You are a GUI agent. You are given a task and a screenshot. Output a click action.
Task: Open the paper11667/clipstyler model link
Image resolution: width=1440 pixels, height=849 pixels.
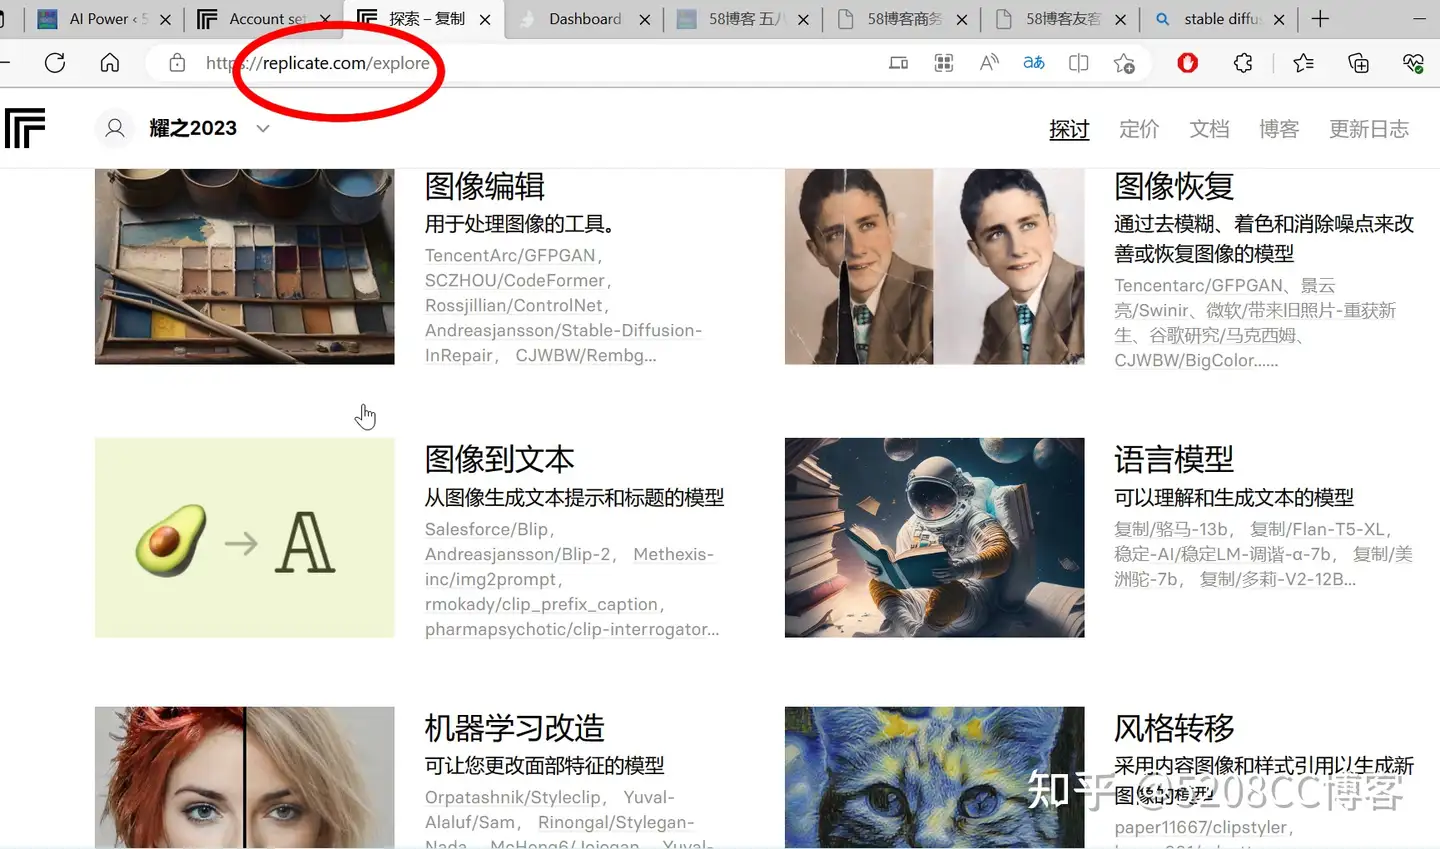[x=1201, y=828]
